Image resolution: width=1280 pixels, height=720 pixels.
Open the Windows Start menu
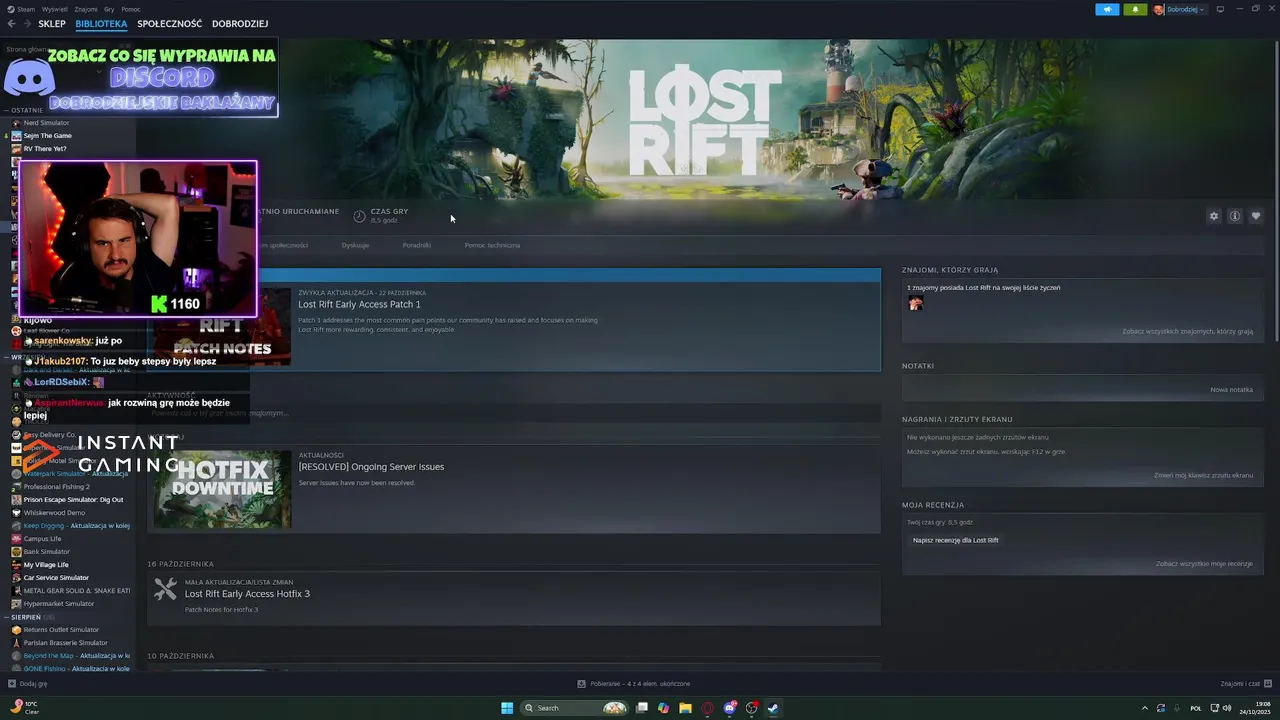click(507, 708)
